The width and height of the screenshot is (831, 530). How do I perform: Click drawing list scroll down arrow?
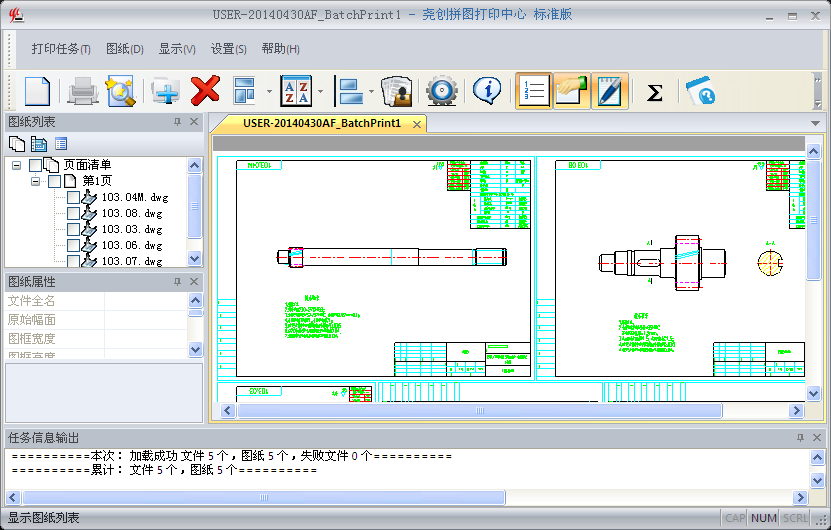pyautogui.click(x=195, y=259)
